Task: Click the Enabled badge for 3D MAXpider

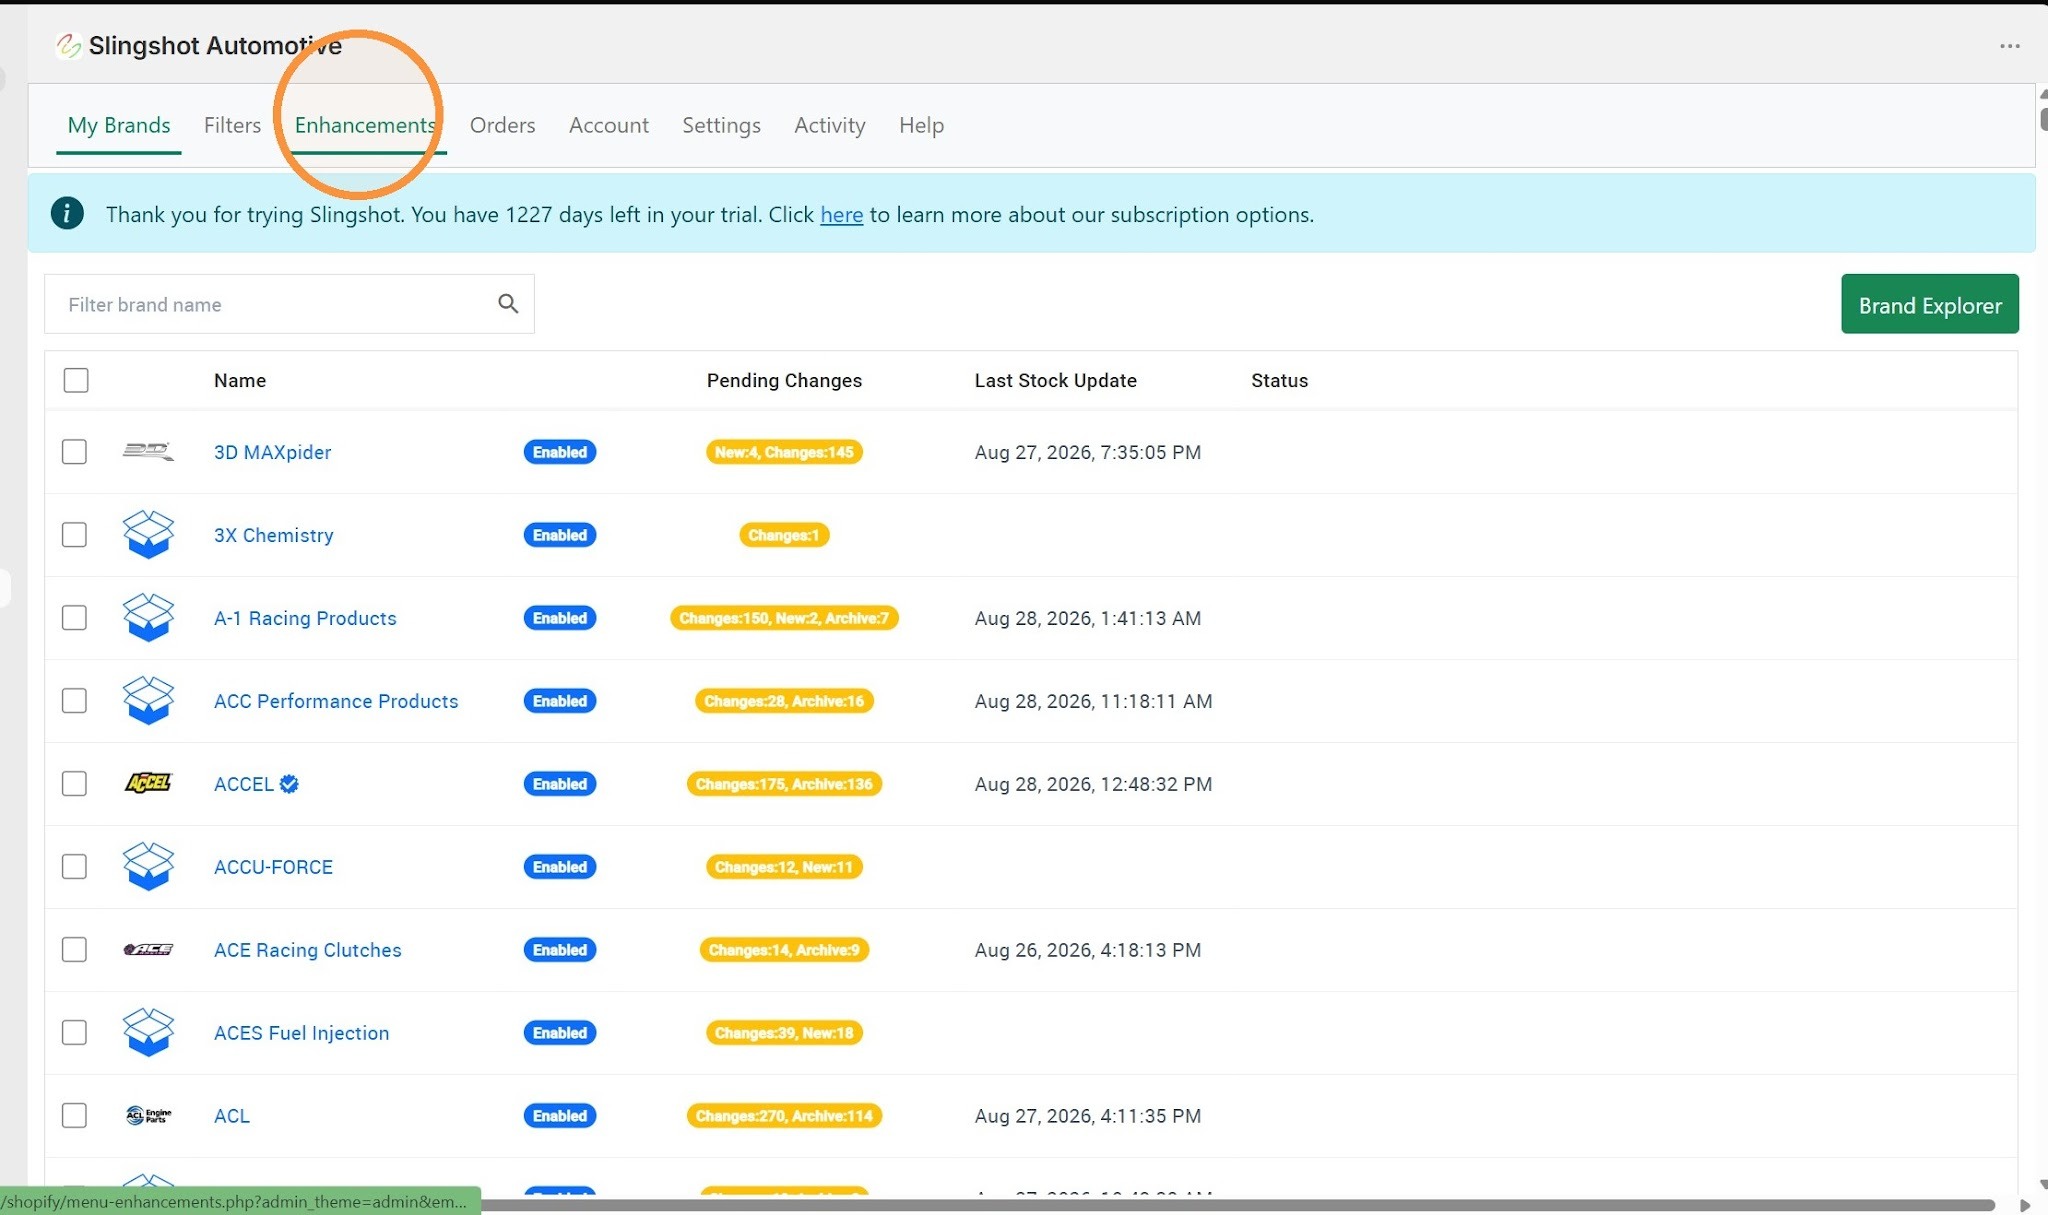Action: click(x=560, y=452)
